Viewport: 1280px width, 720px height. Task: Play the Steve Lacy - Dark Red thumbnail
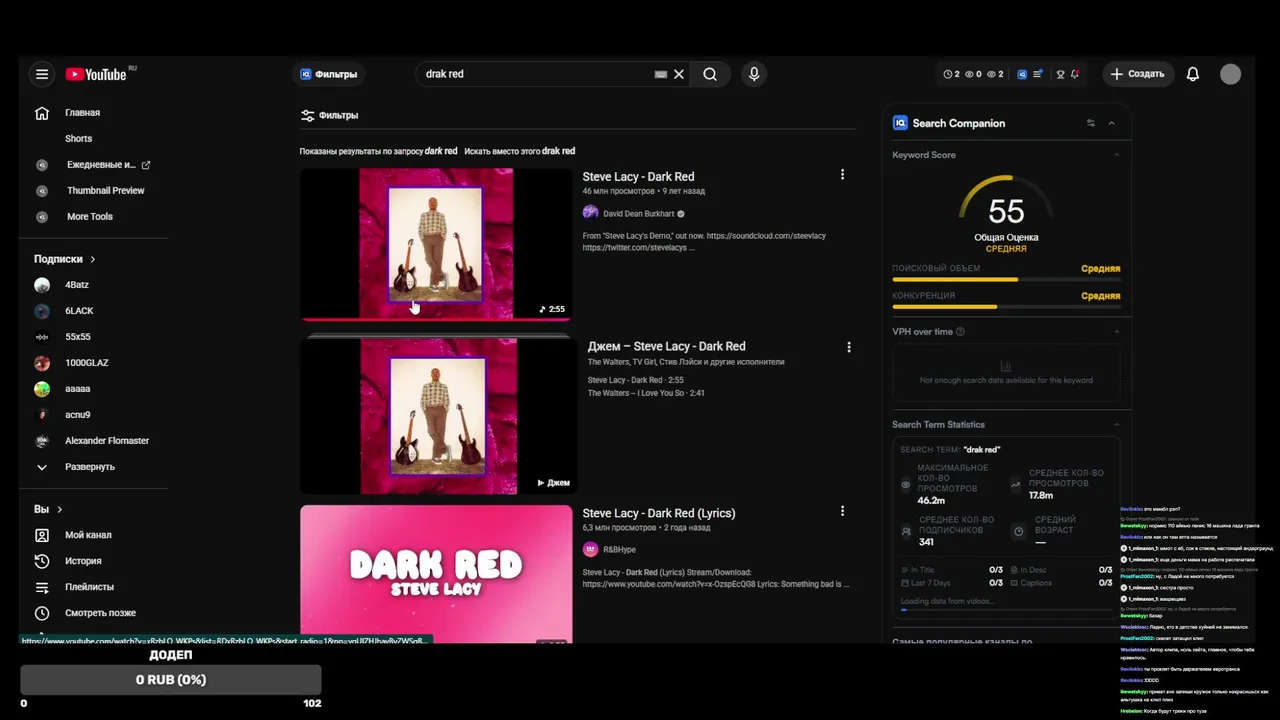coord(436,244)
